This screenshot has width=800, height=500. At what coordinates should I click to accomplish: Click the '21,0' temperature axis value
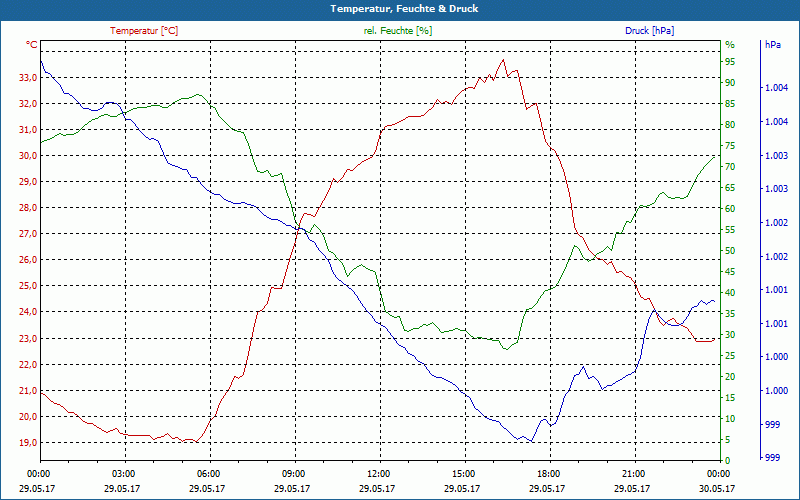(x=28, y=390)
